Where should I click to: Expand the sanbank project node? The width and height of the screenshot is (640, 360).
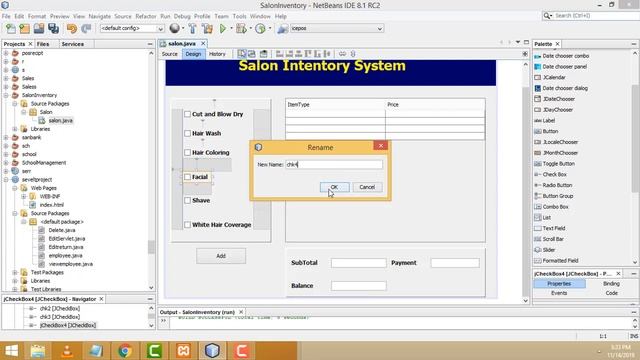pyautogui.click(x=6, y=138)
